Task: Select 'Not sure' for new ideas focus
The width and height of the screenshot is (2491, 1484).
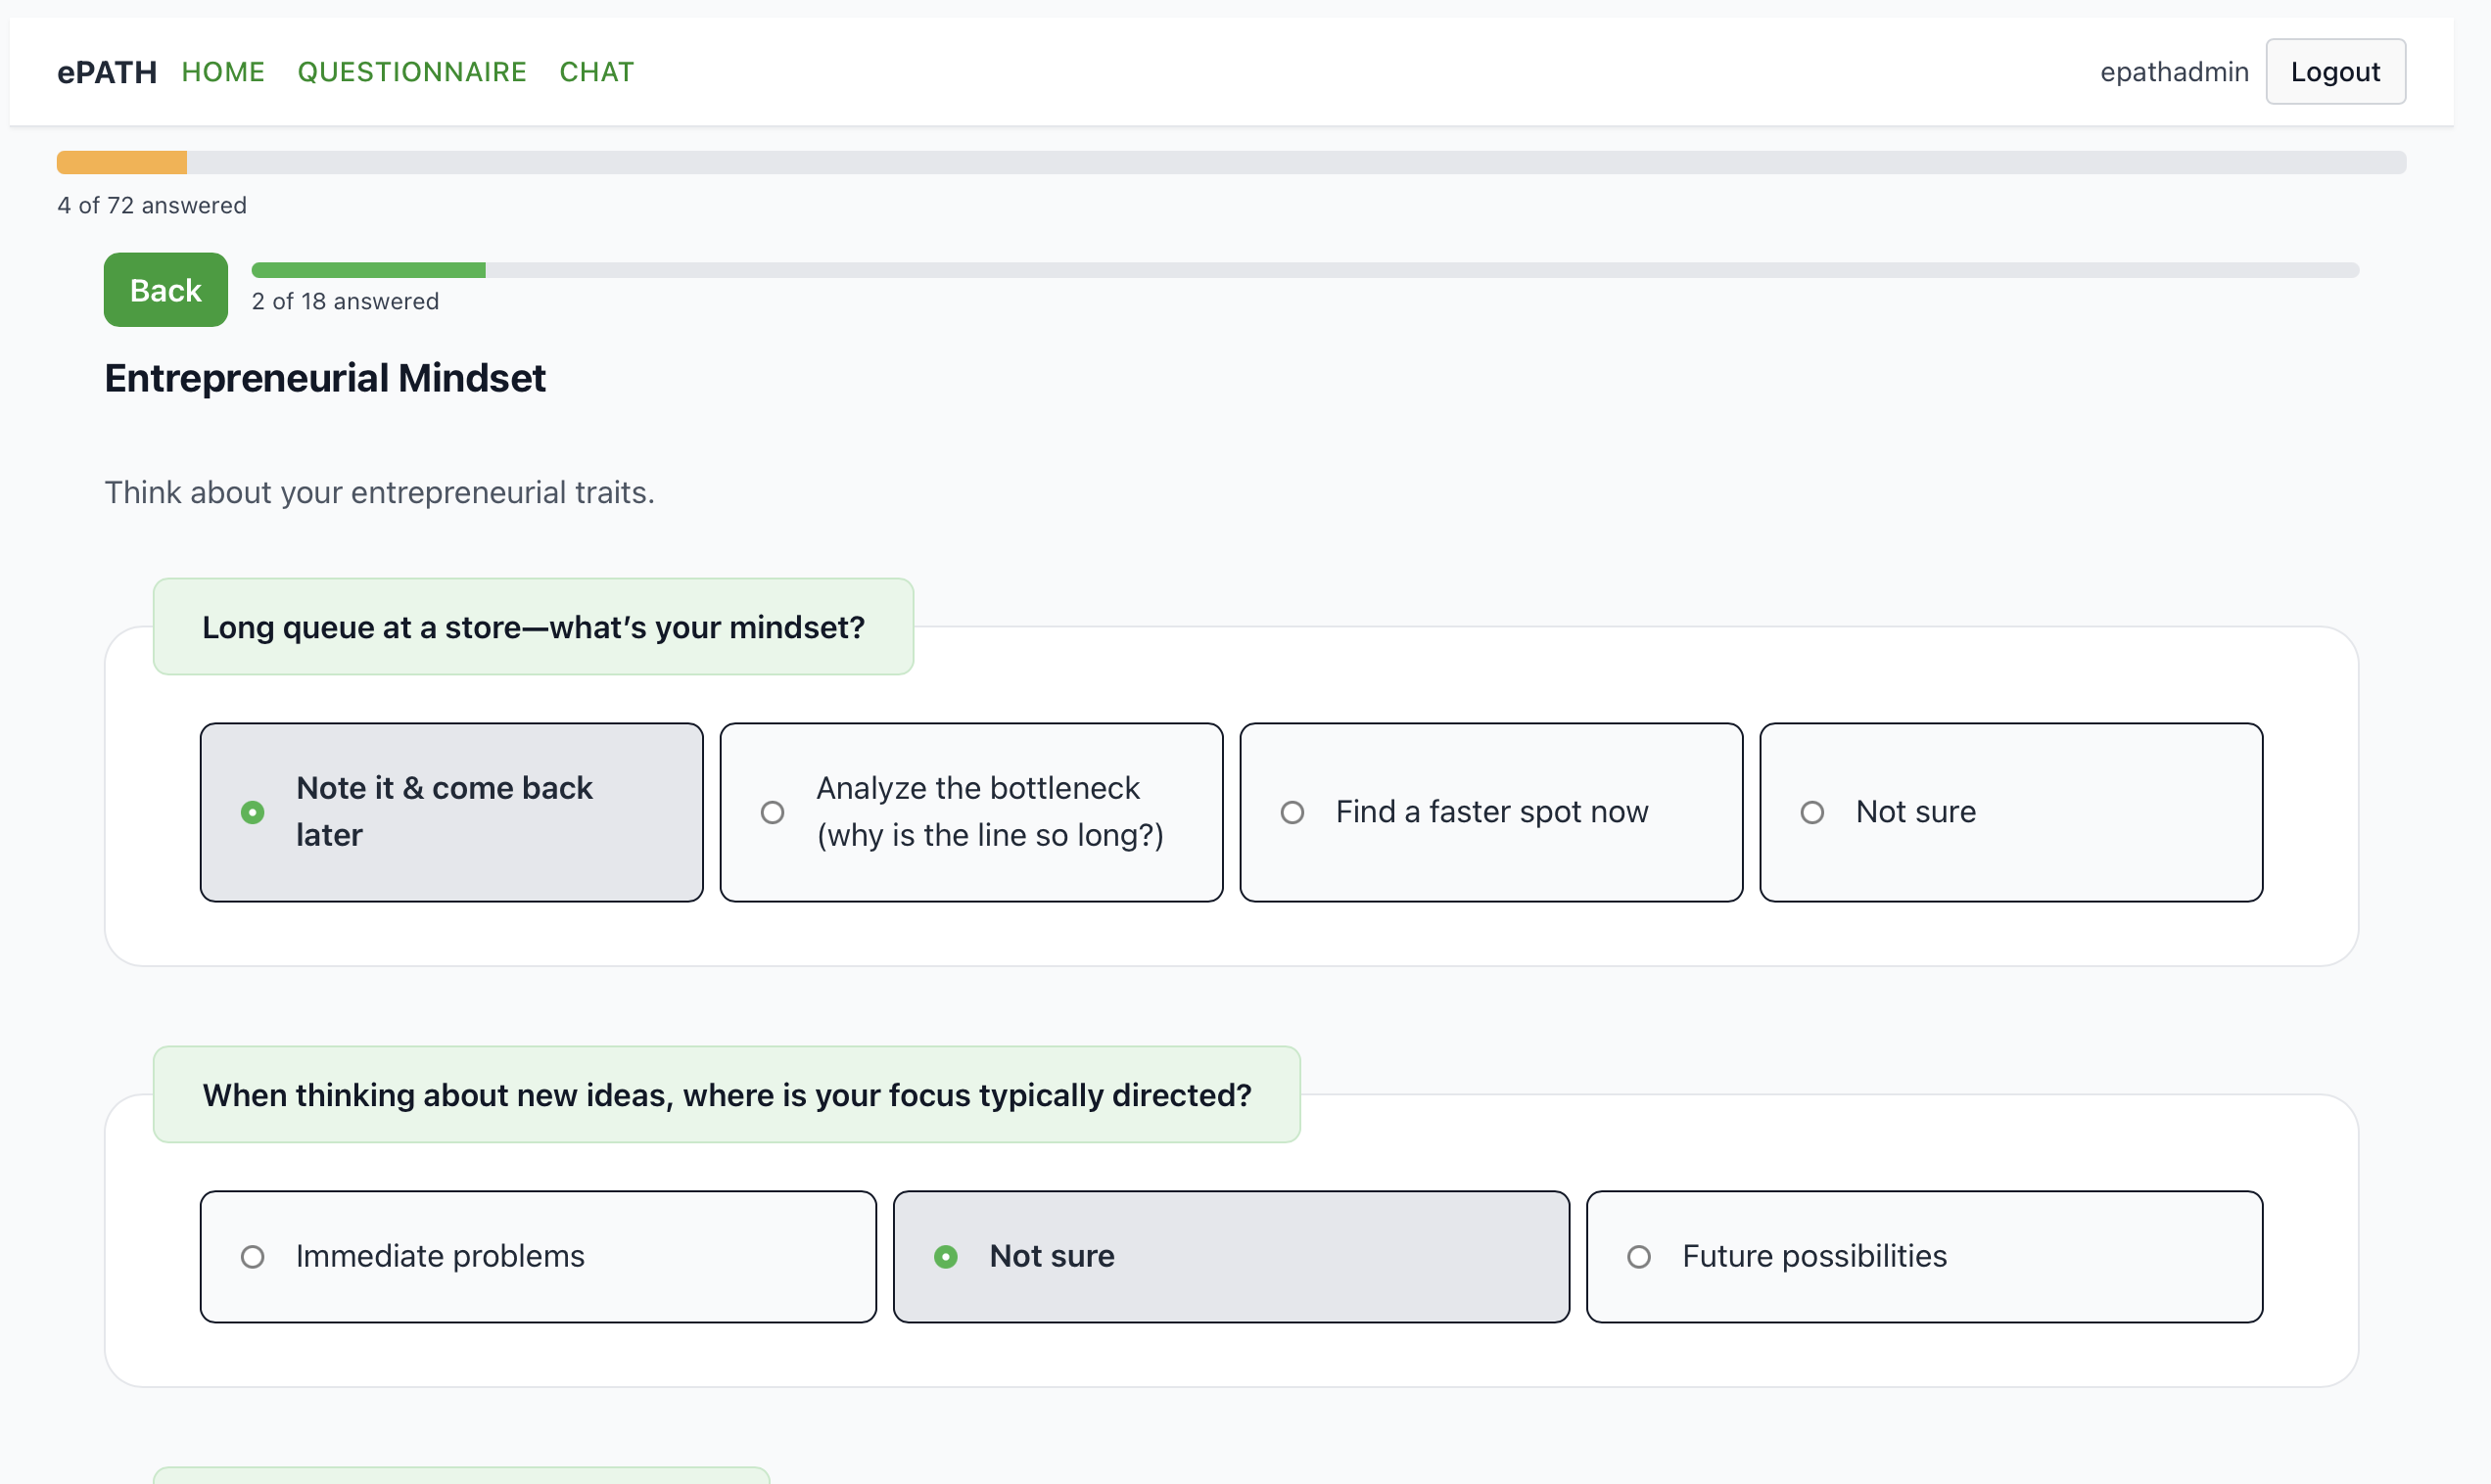Action: 1231,1256
